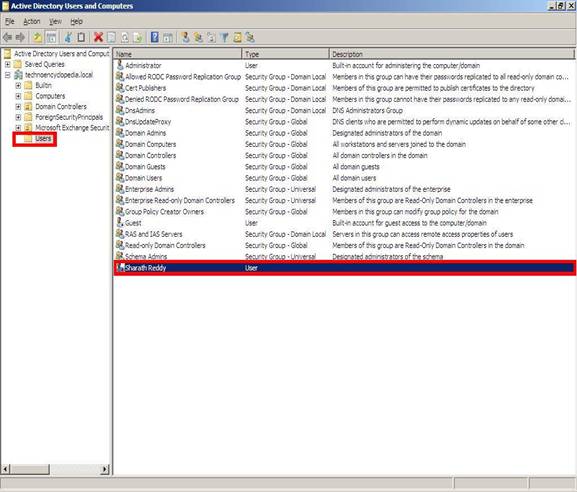Create a new user with toolbar icon

(185, 37)
